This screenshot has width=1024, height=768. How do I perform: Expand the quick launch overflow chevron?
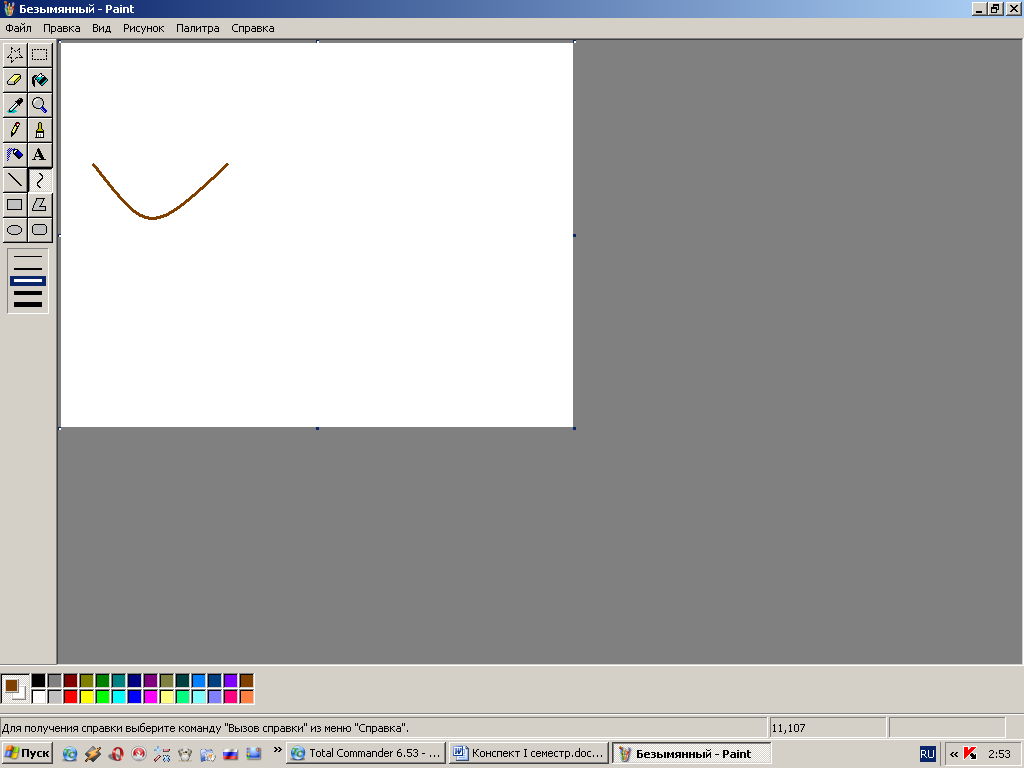click(277, 750)
